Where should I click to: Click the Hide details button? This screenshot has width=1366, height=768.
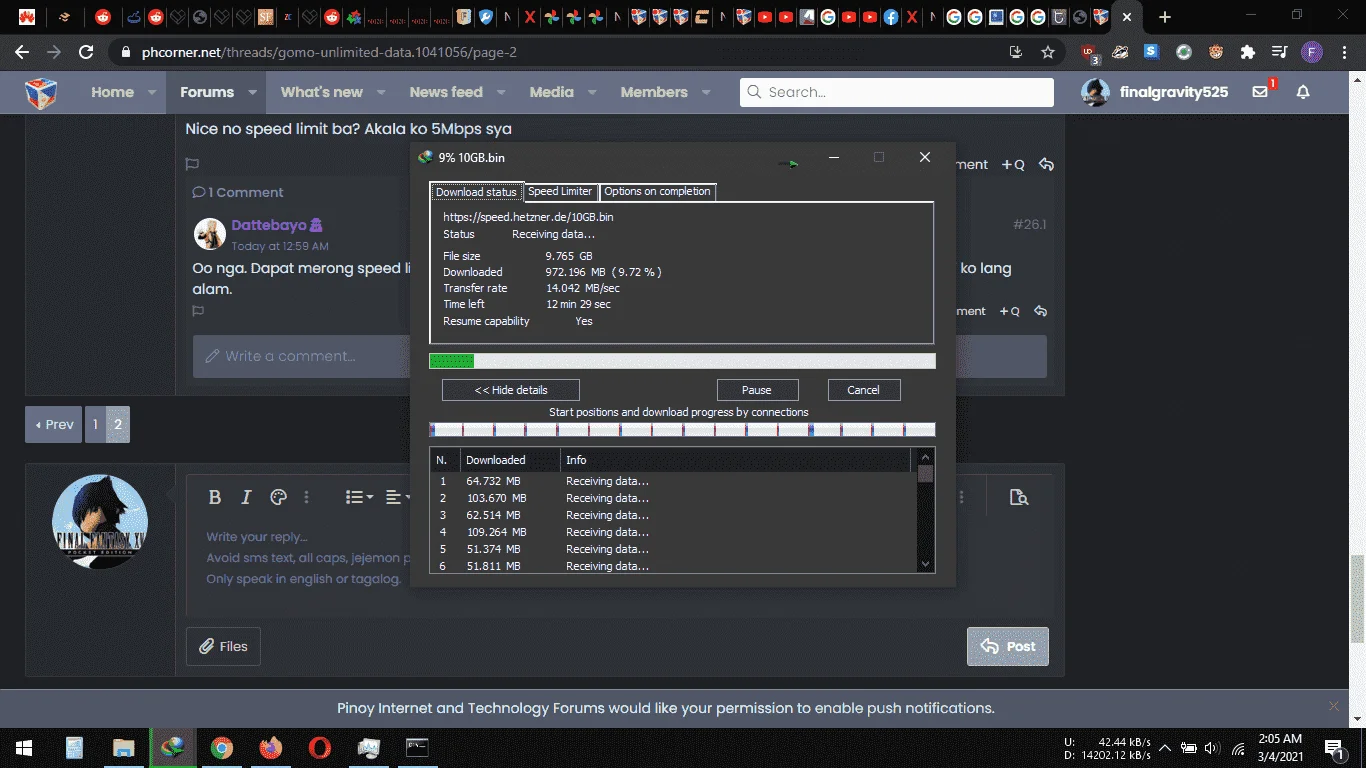coord(511,390)
